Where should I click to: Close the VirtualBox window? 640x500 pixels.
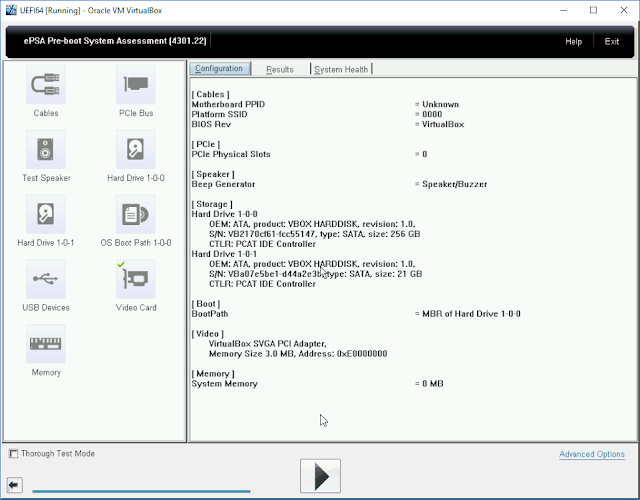624,10
